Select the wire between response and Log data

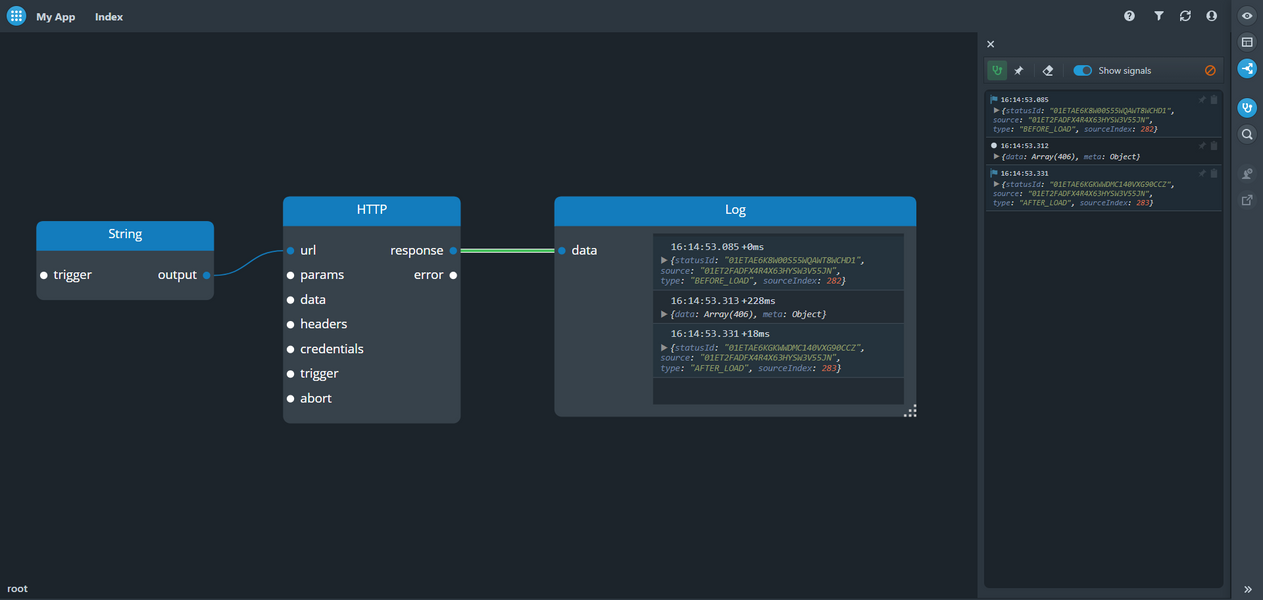coord(507,251)
